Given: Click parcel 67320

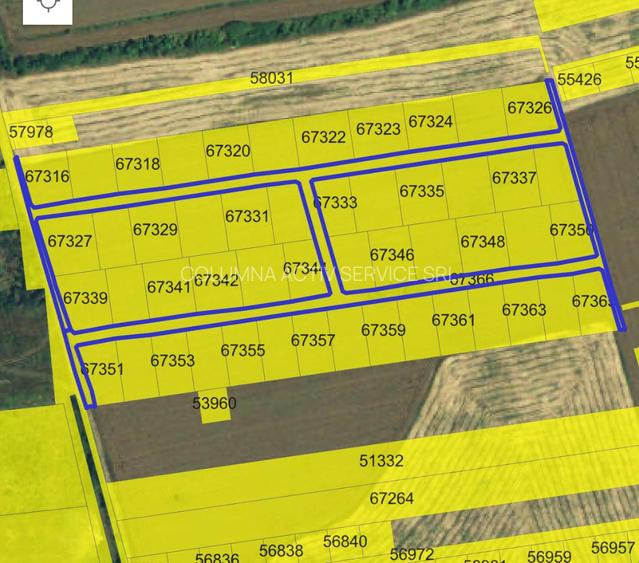Looking at the screenshot, I should [228, 151].
